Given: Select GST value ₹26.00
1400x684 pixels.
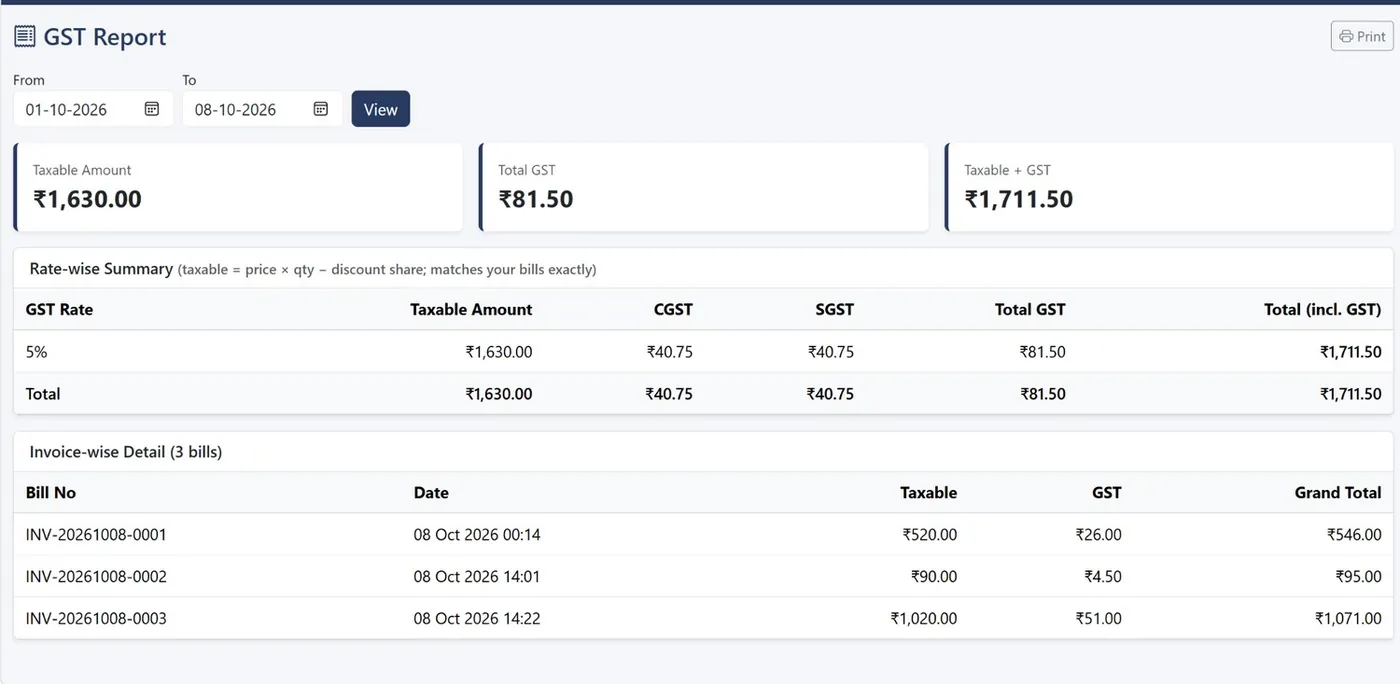Looking at the screenshot, I should 1098,535.
